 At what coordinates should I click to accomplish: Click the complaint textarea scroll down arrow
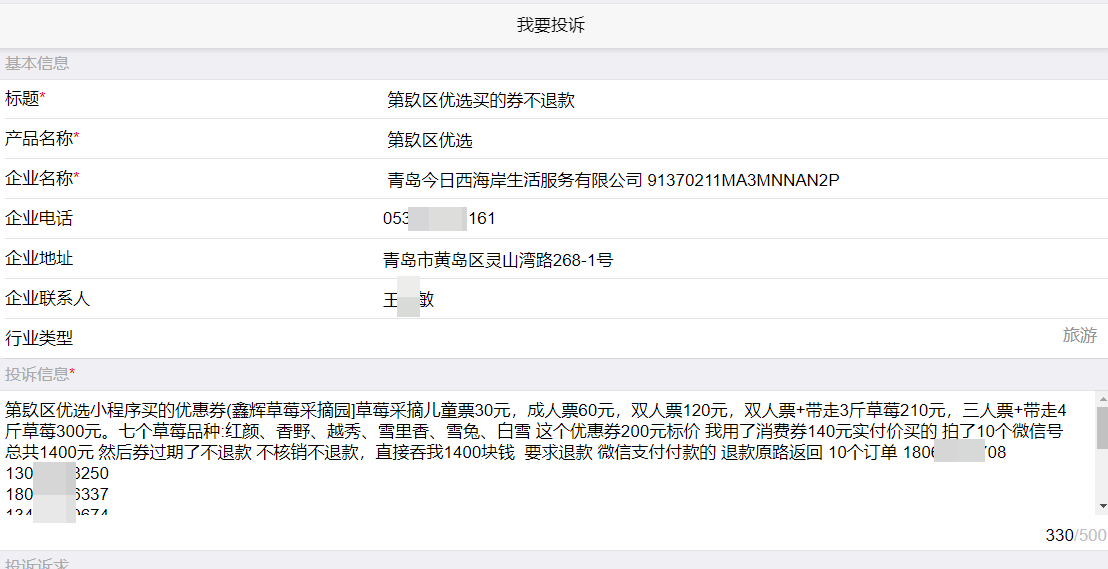point(1102,507)
